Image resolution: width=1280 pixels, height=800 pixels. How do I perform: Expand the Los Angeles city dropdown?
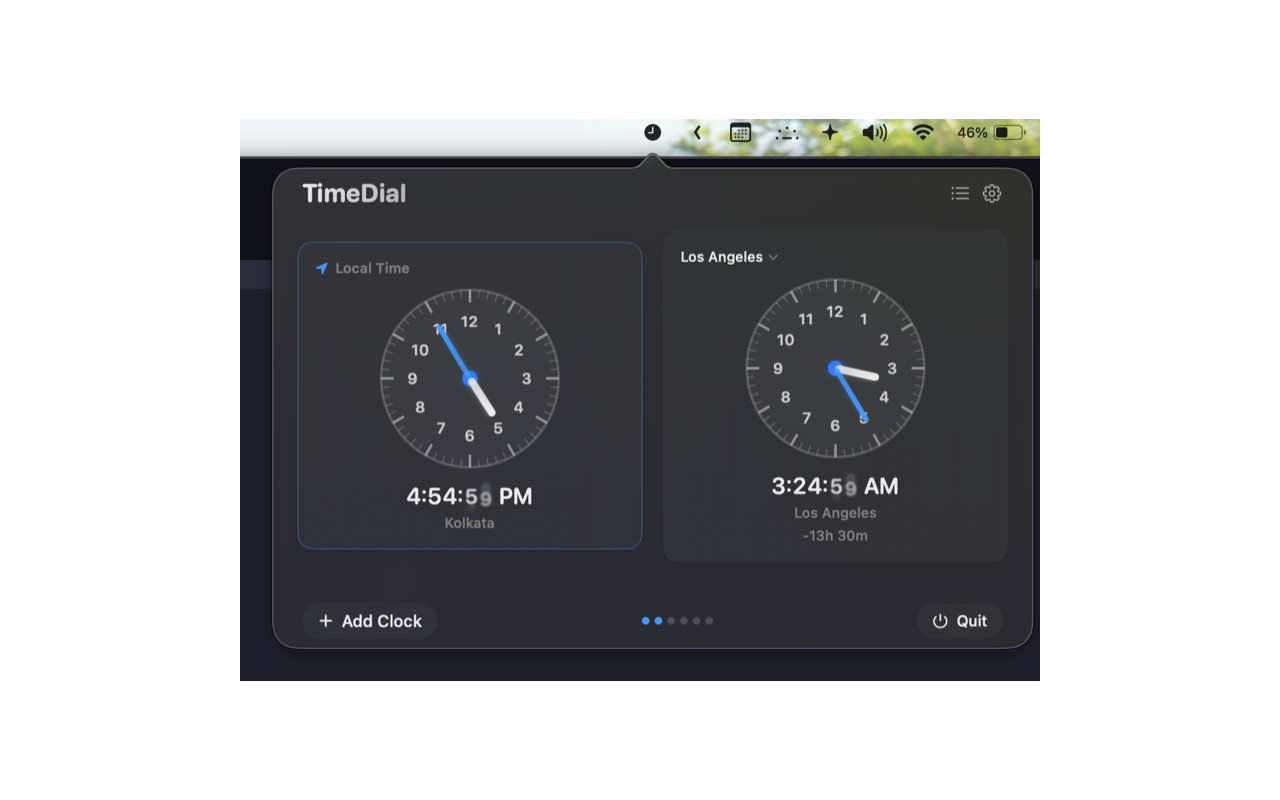tap(729, 256)
